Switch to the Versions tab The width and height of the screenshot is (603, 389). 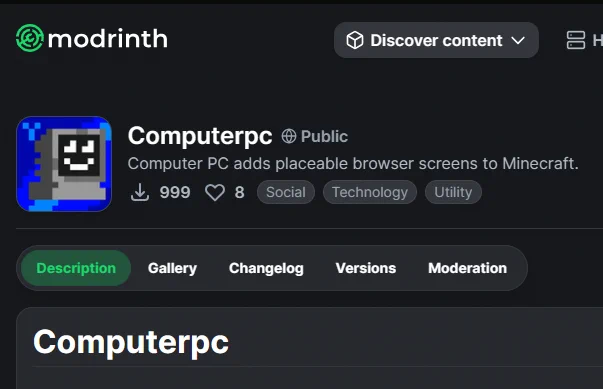(x=366, y=268)
